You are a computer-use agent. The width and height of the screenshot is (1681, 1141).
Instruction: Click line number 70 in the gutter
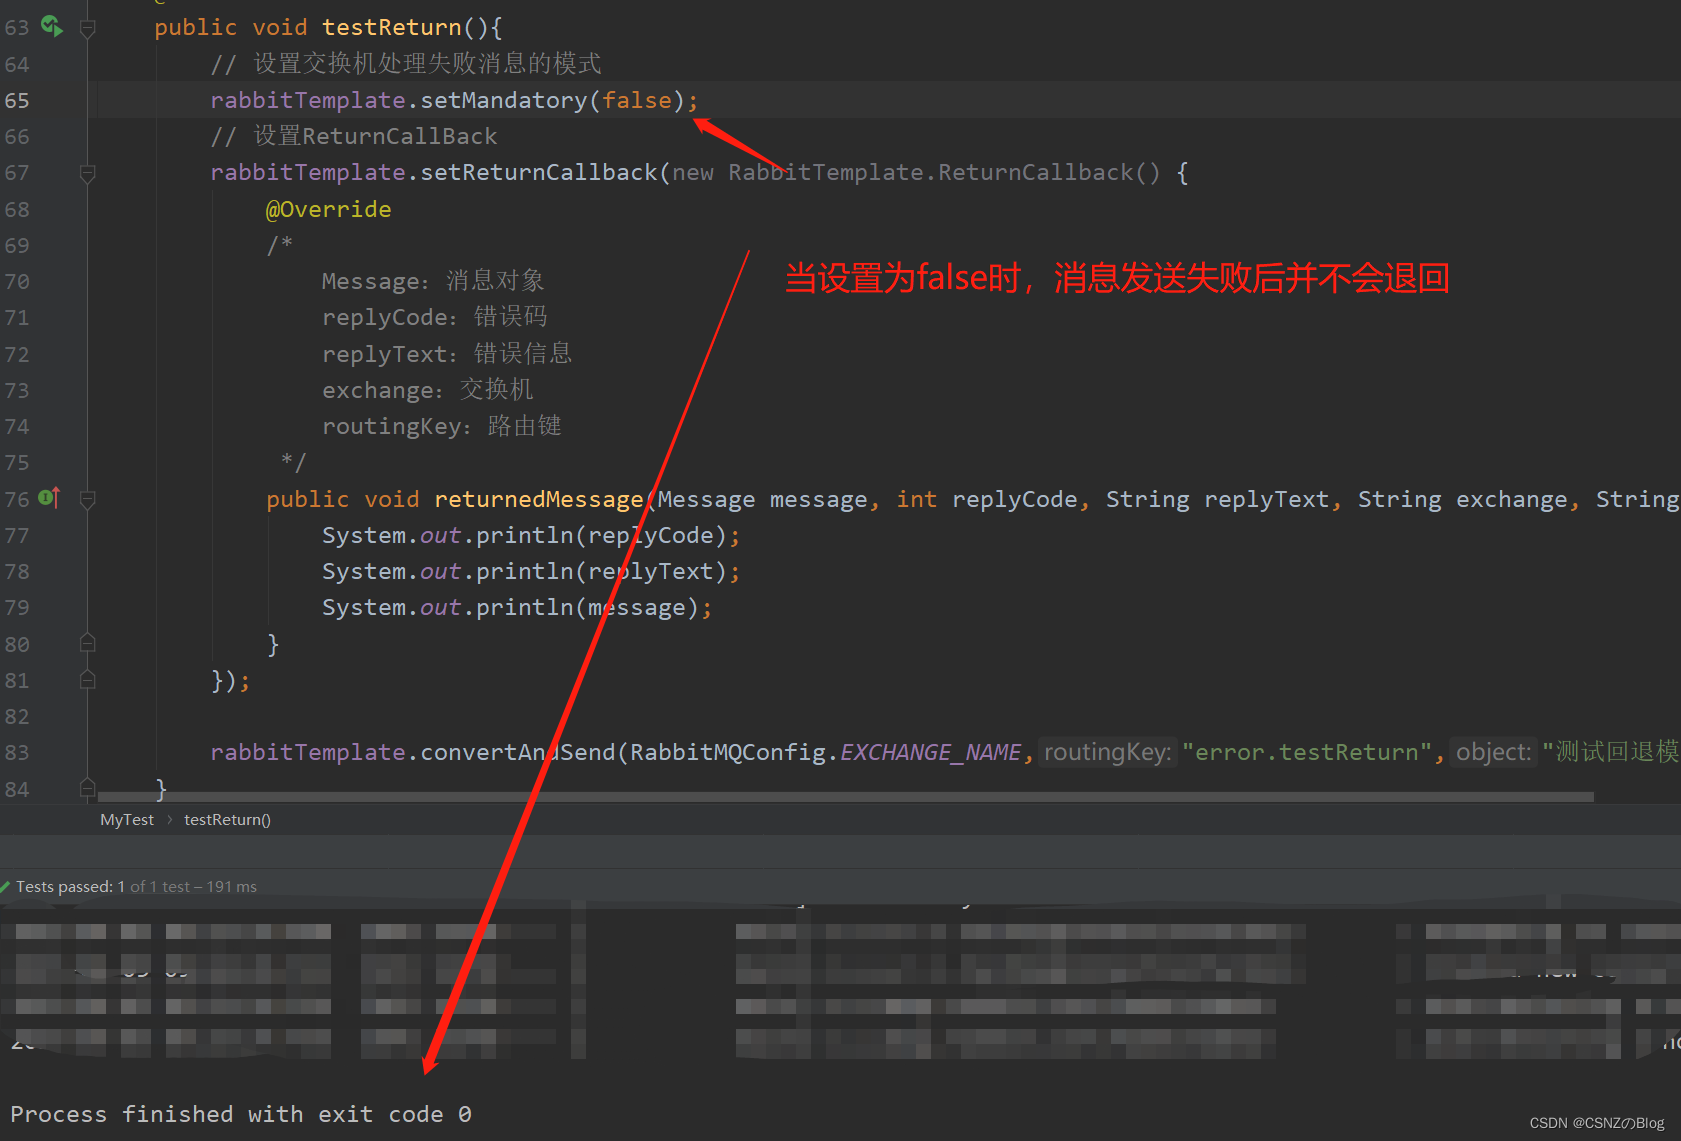[17, 281]
